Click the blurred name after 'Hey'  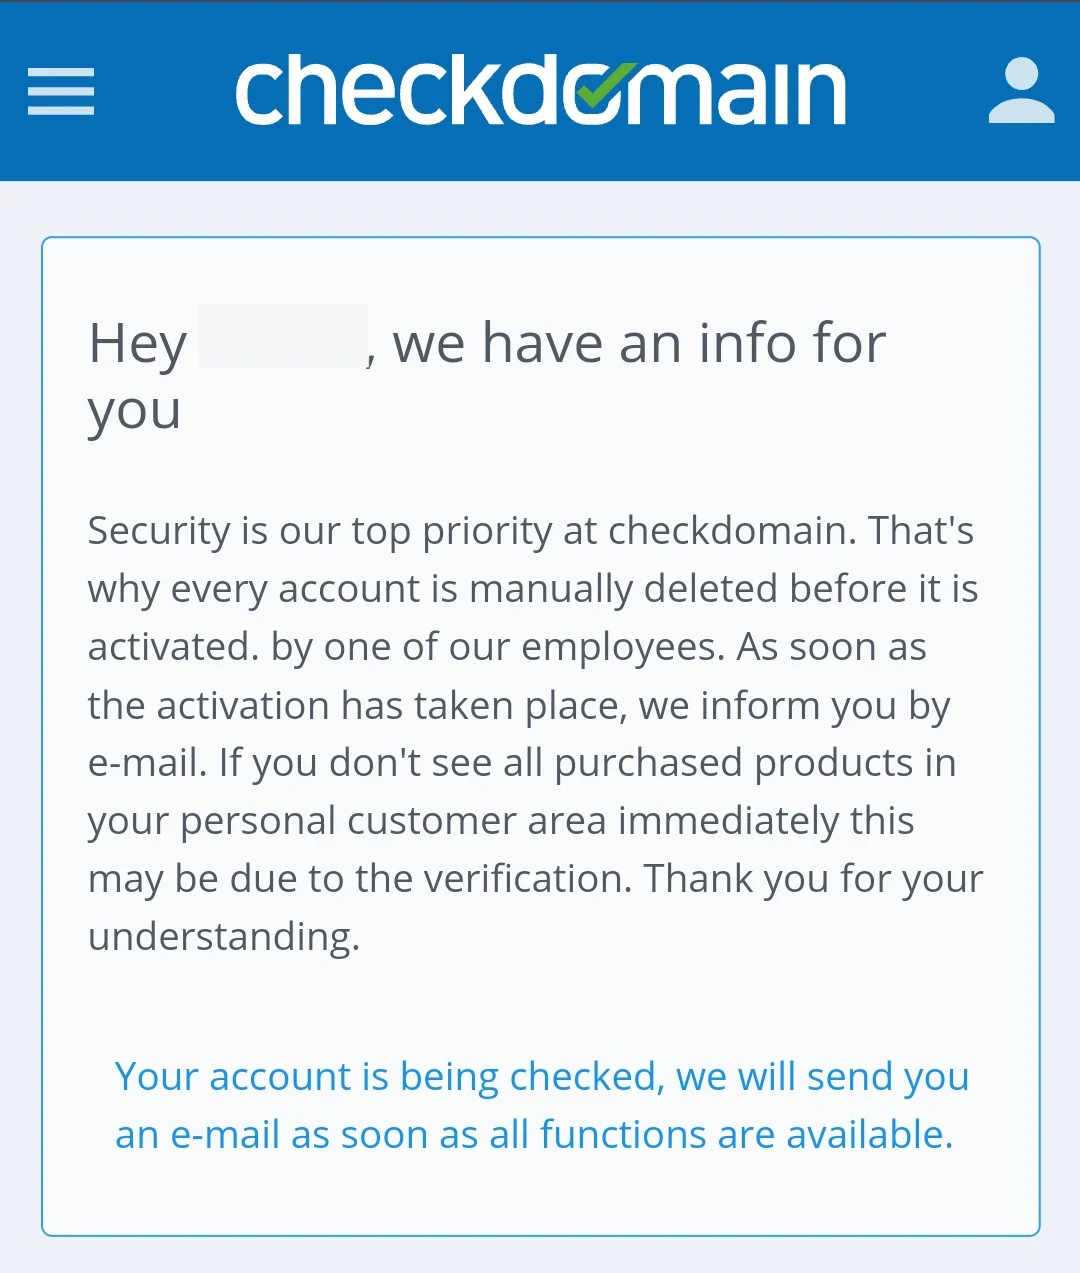(283, 337)
